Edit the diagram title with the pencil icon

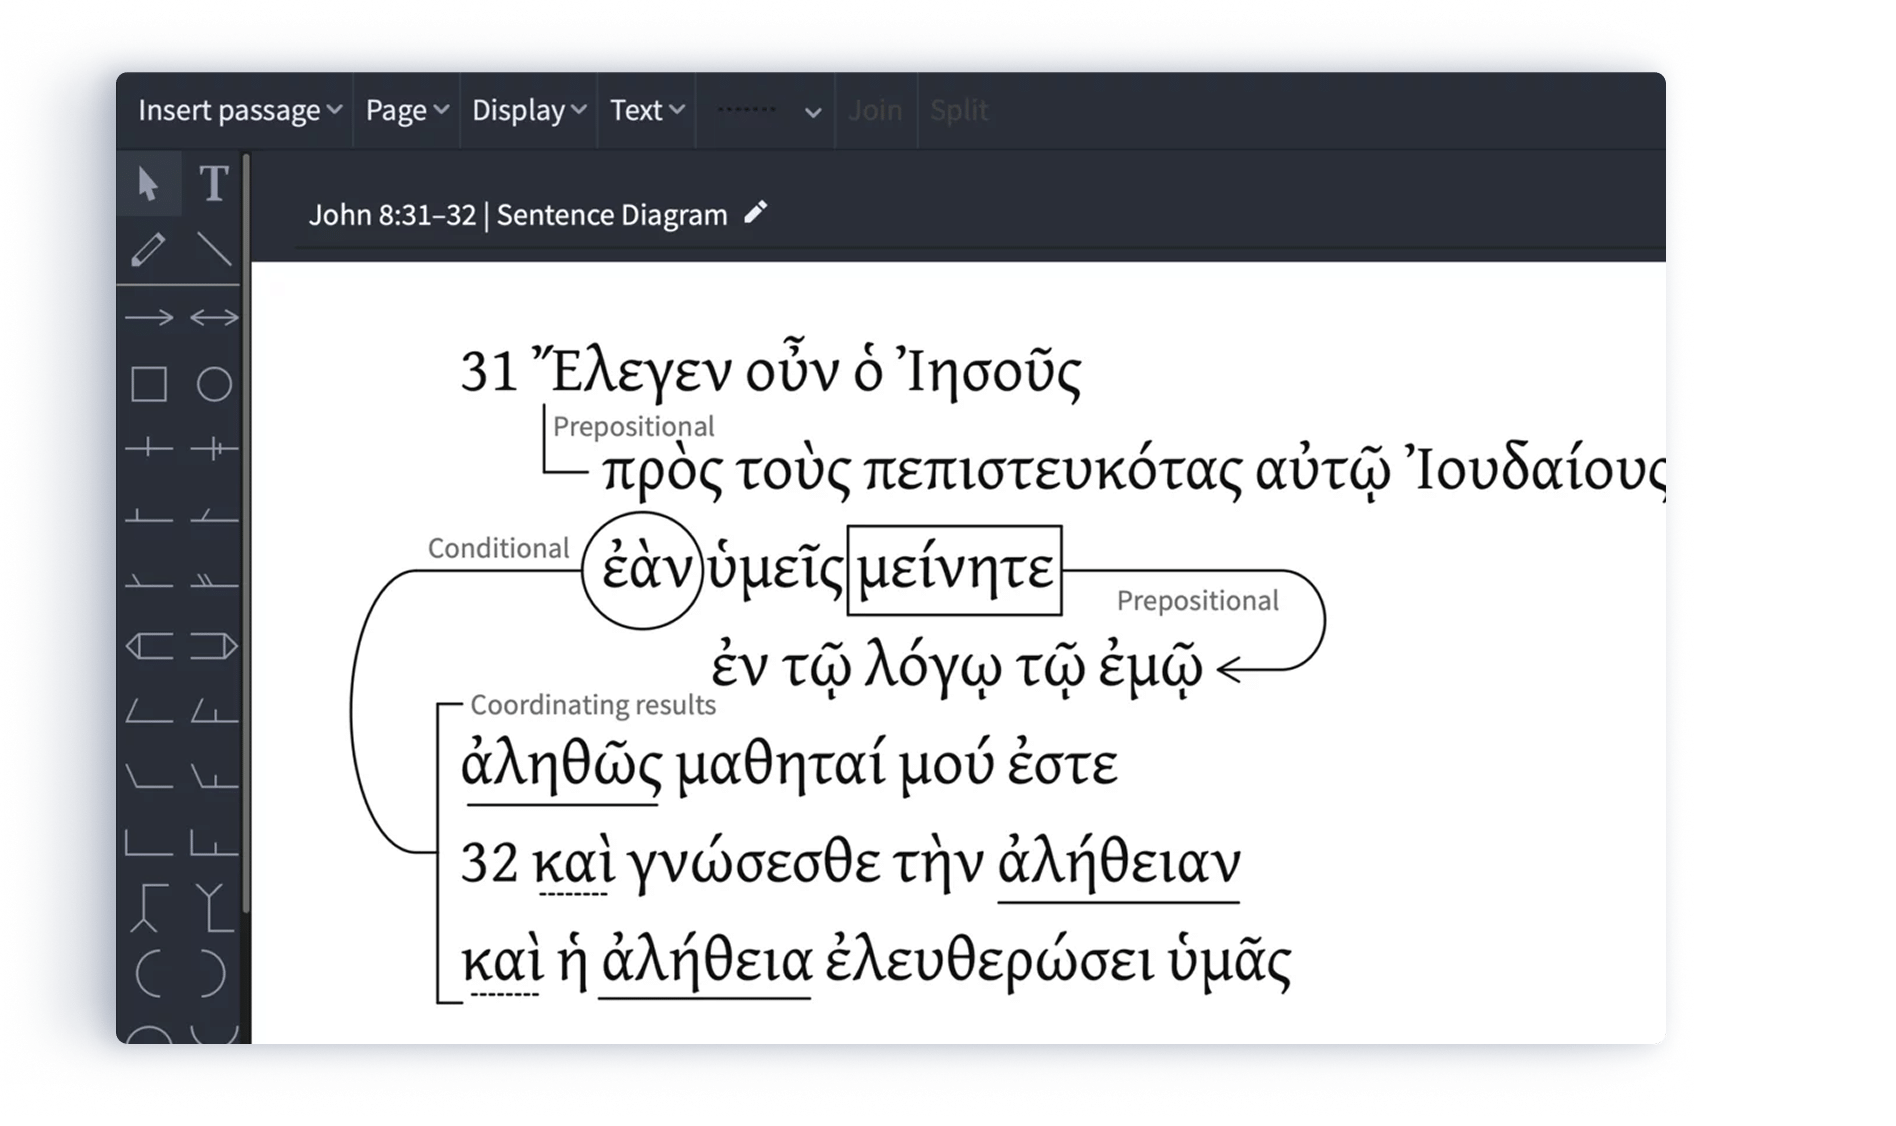click(756, 212)
